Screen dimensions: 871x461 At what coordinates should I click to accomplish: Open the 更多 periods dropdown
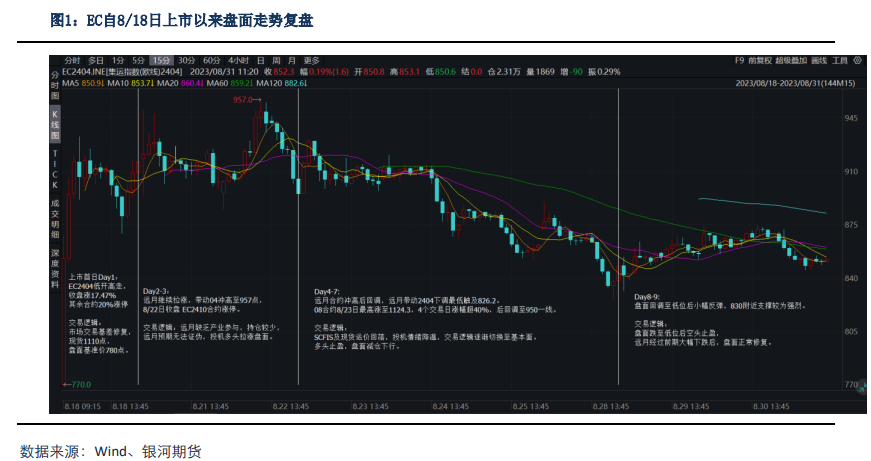312,61
